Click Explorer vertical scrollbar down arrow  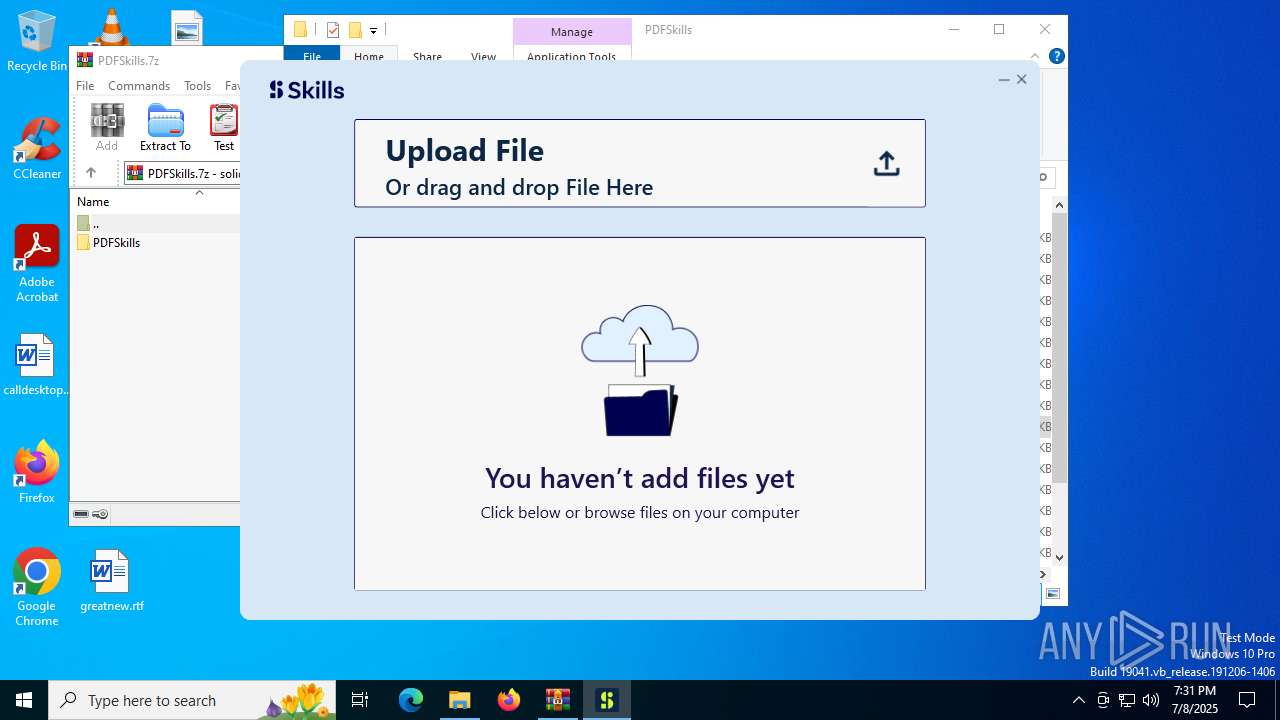tap(1059, 558)
